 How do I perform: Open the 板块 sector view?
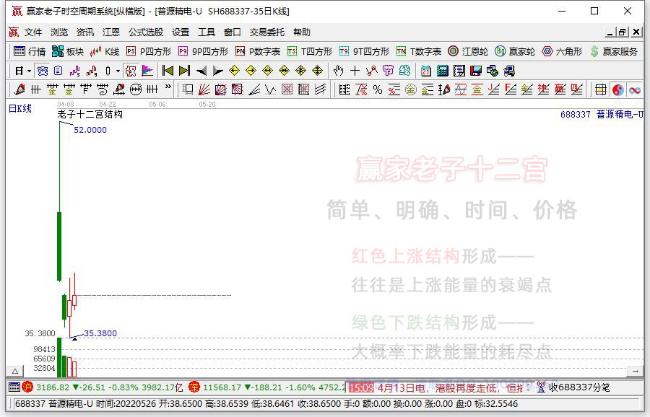(68, 51)
